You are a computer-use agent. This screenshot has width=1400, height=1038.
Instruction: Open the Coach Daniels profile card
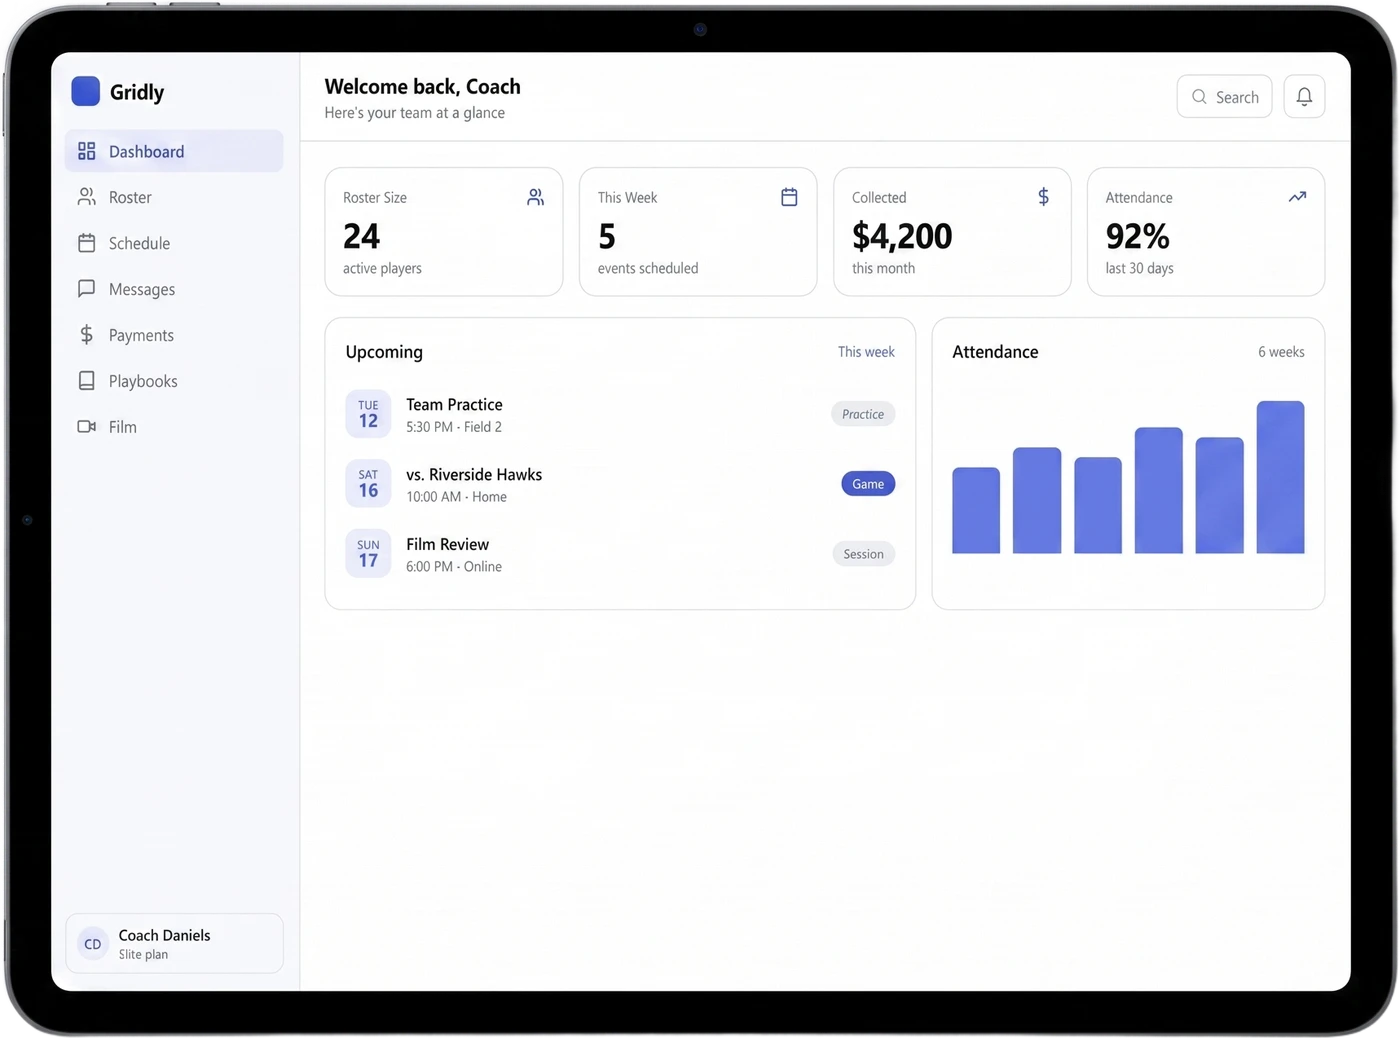[174, 943]
